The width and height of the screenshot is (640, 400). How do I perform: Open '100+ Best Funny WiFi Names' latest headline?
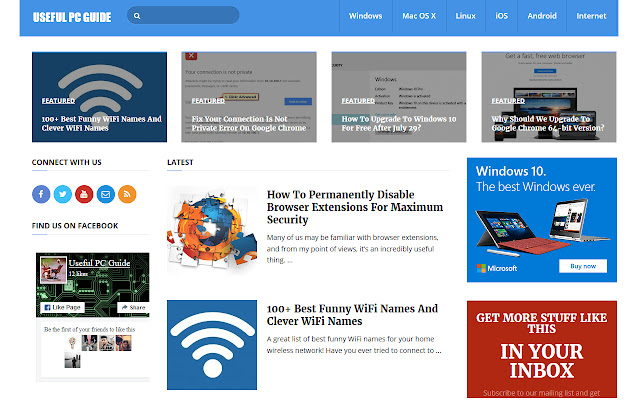pos(352,315)
